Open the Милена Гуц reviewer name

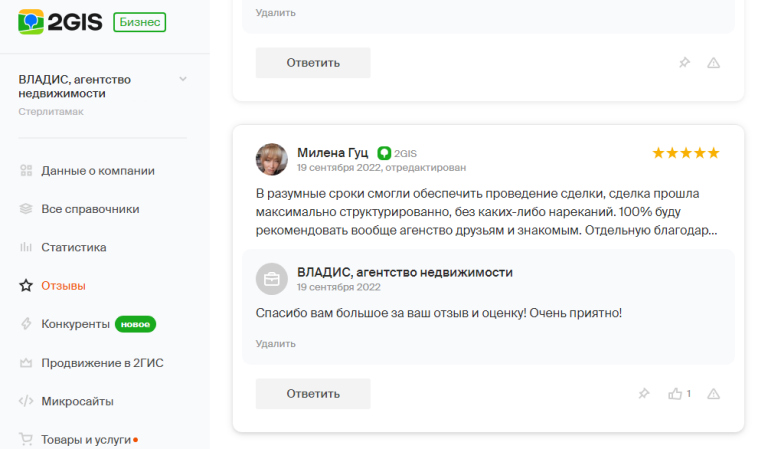[333, 153]
